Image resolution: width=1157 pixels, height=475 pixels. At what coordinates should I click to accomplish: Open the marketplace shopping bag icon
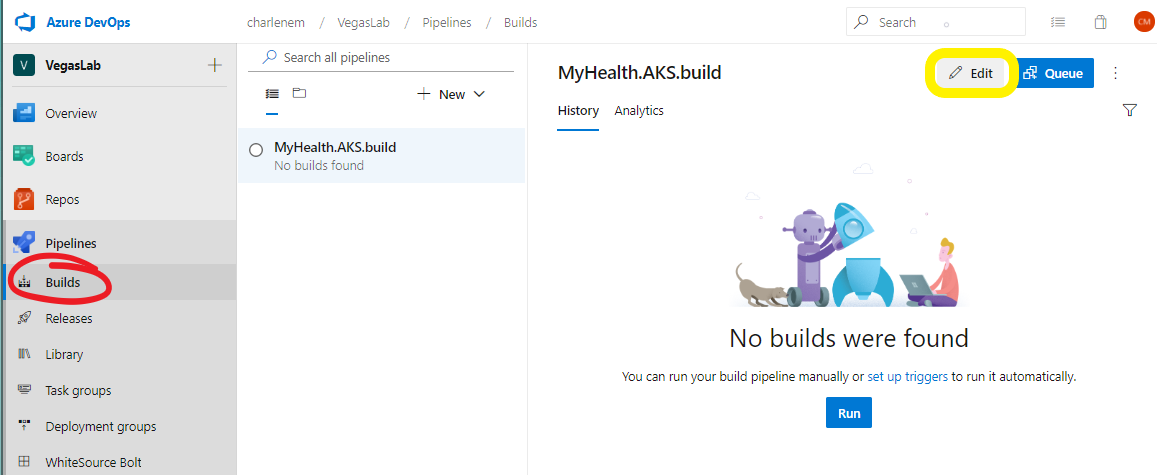(1100, 22)
